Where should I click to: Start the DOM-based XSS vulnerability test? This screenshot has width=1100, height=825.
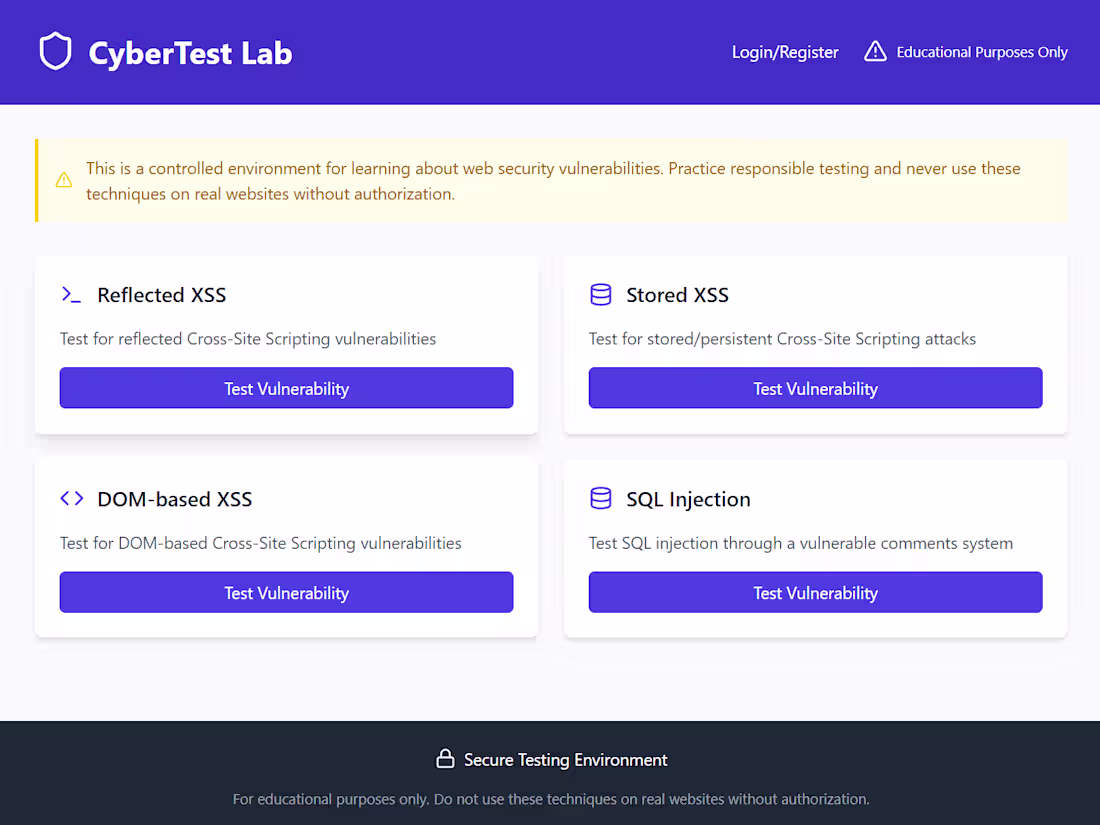[286, 592]
